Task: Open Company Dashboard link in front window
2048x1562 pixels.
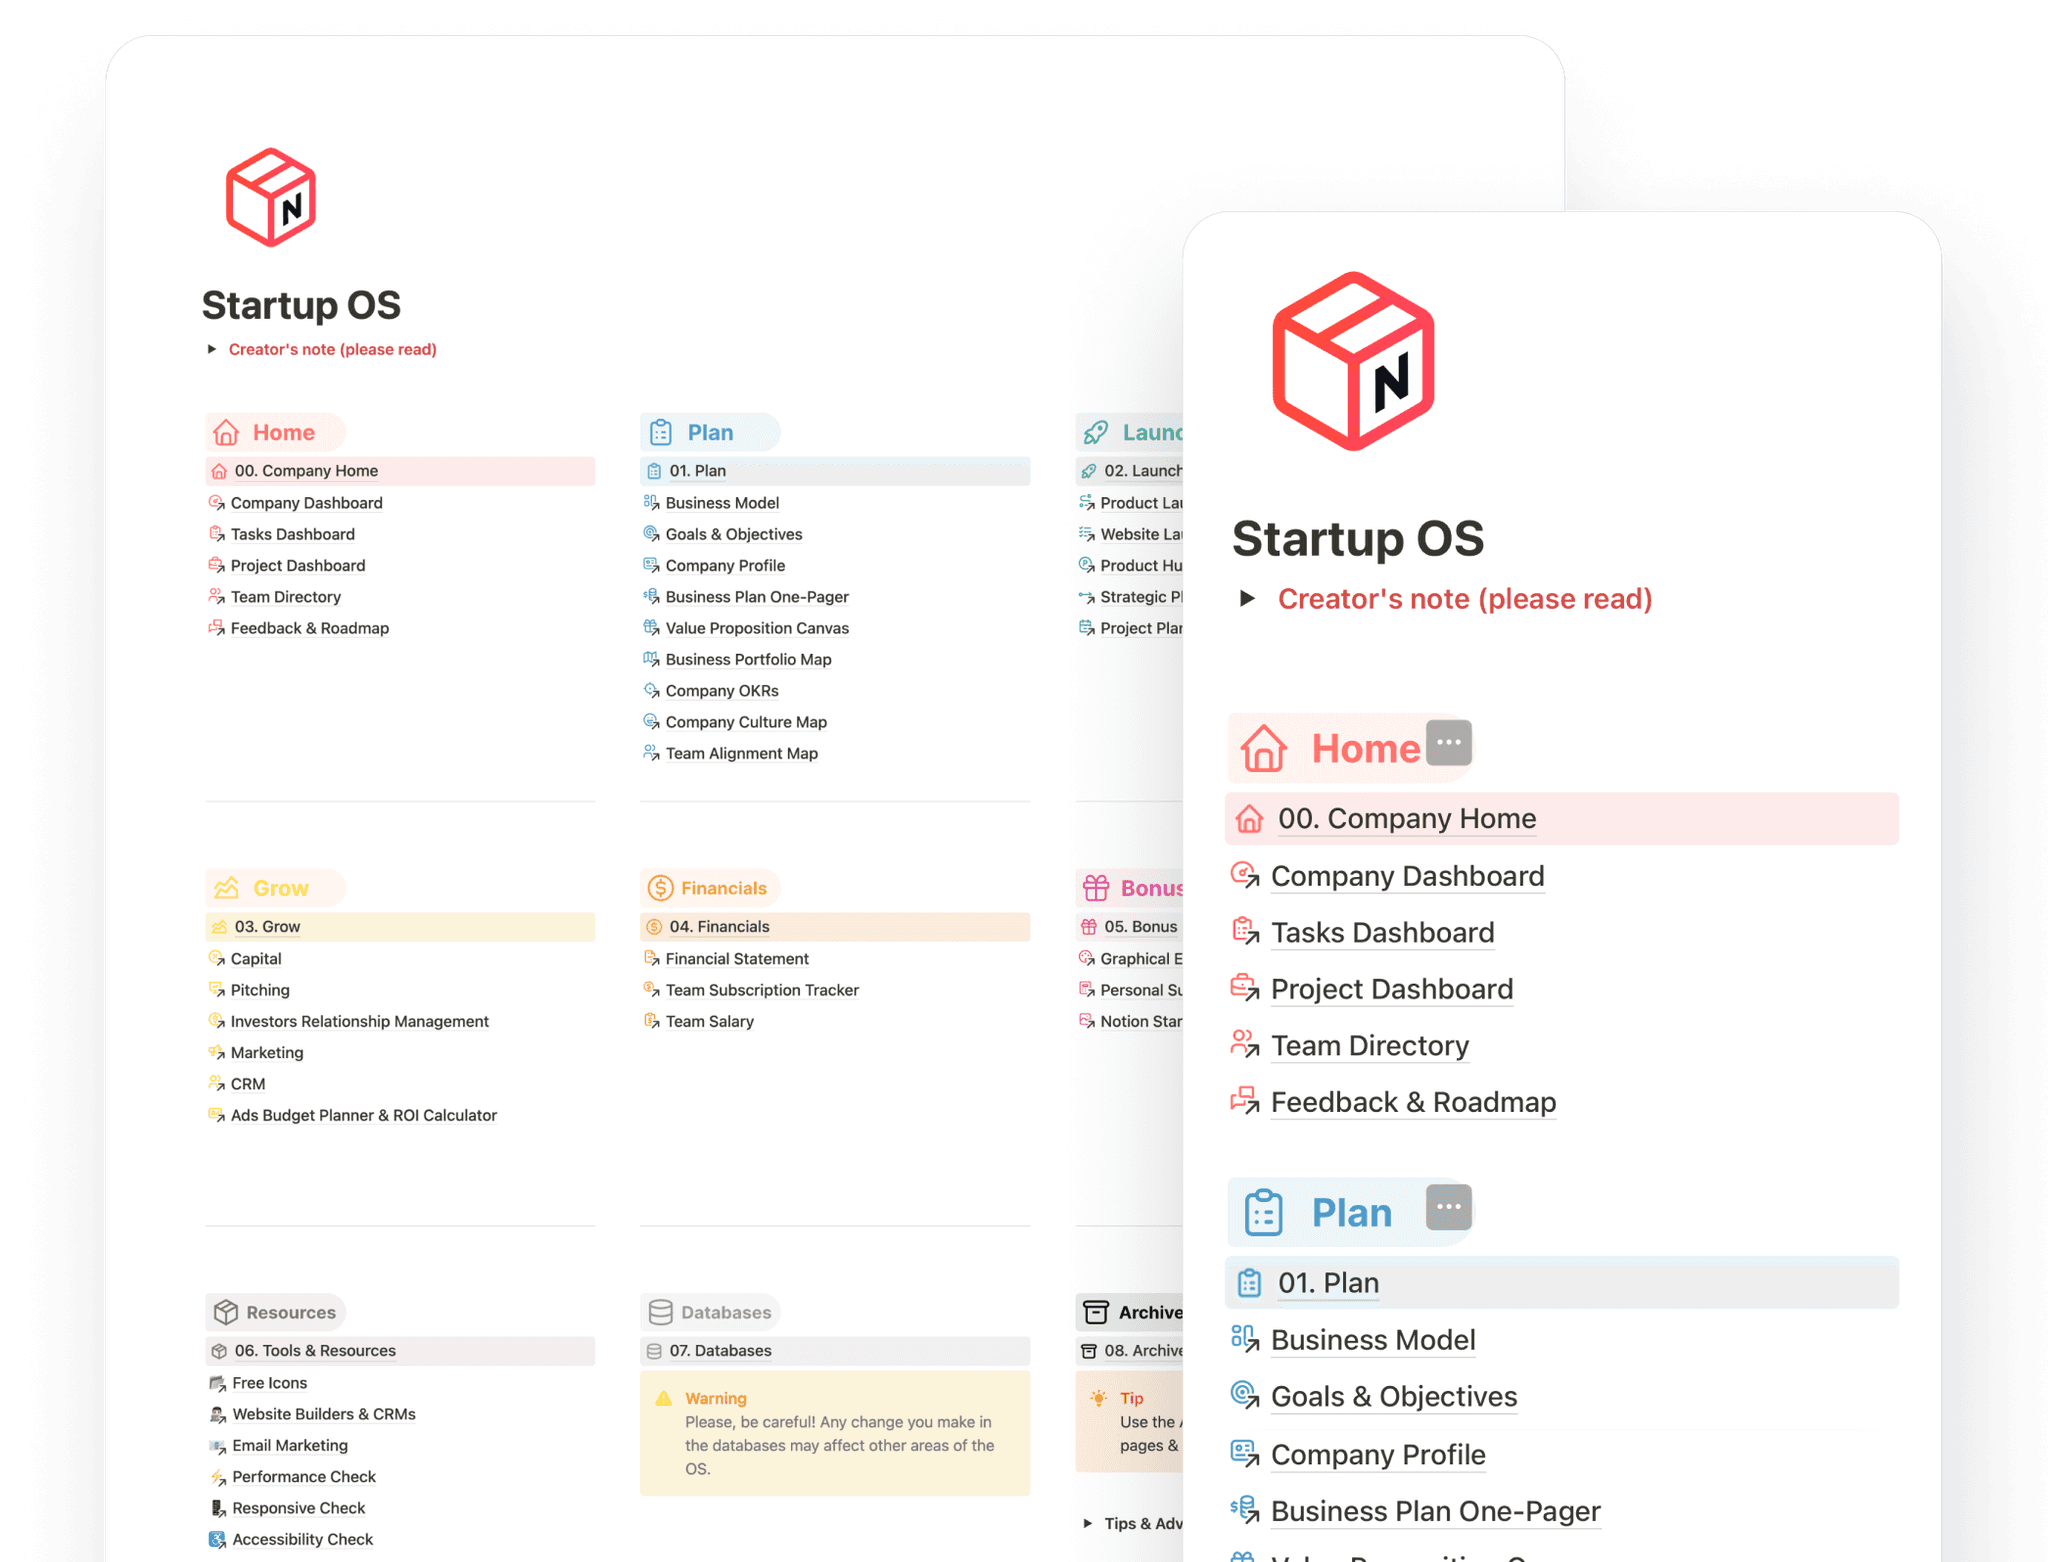Action: tap(1407, 876)
